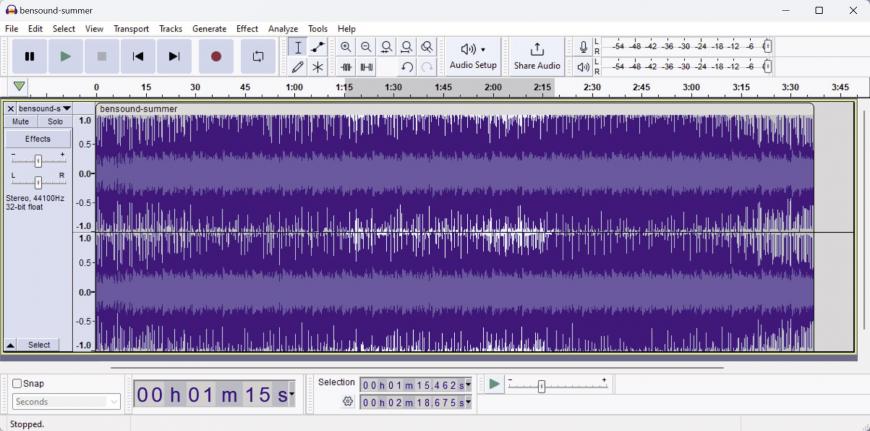Click the Selection settings gear icon
This screenshot has height=431, width=870.
[x=348, y=402]
